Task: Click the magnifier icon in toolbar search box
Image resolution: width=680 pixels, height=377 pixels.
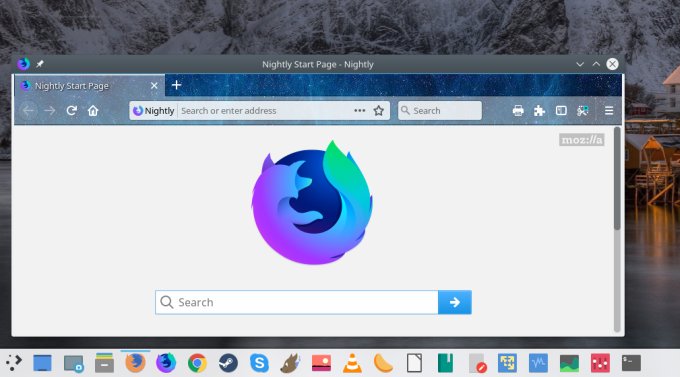Action: click(405, 111)
